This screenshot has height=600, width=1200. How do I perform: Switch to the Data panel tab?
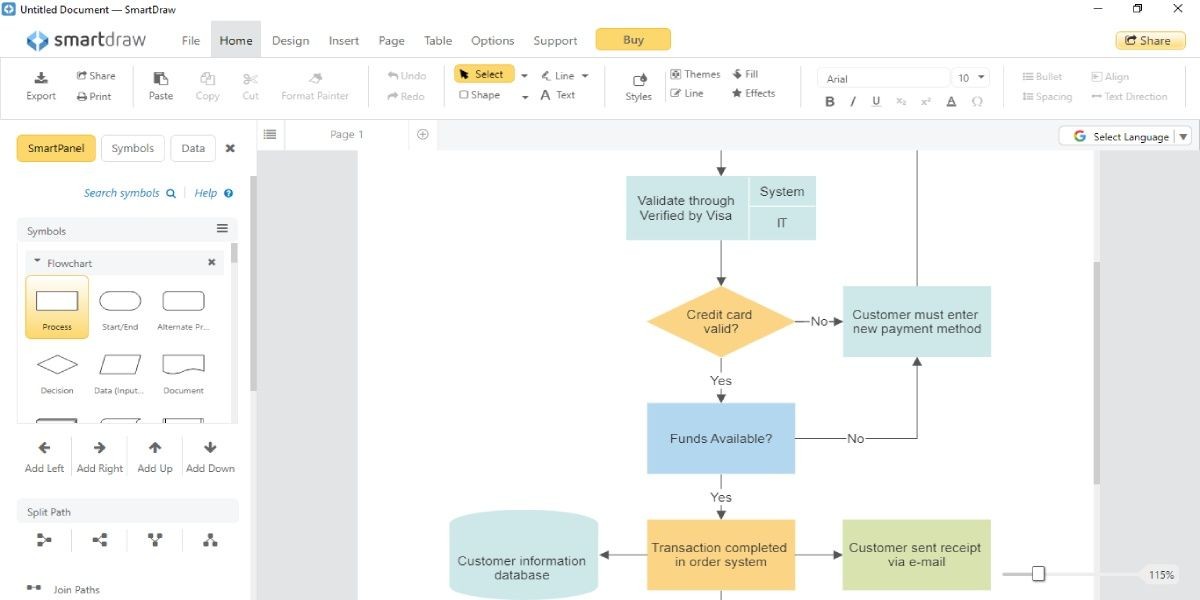click(x=193, y=148)
